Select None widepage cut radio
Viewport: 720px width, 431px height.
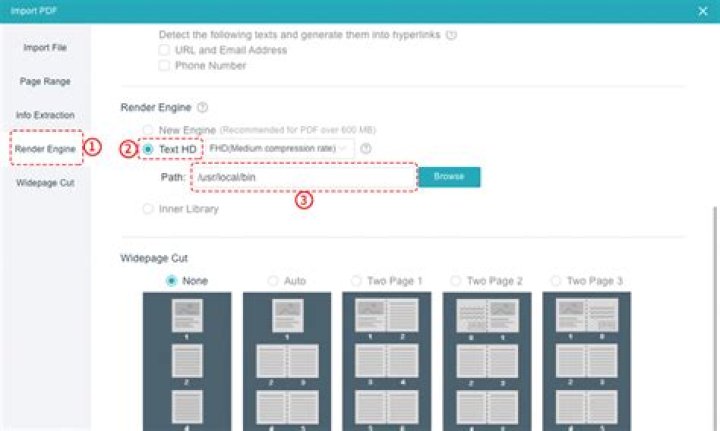click(171, 281)
